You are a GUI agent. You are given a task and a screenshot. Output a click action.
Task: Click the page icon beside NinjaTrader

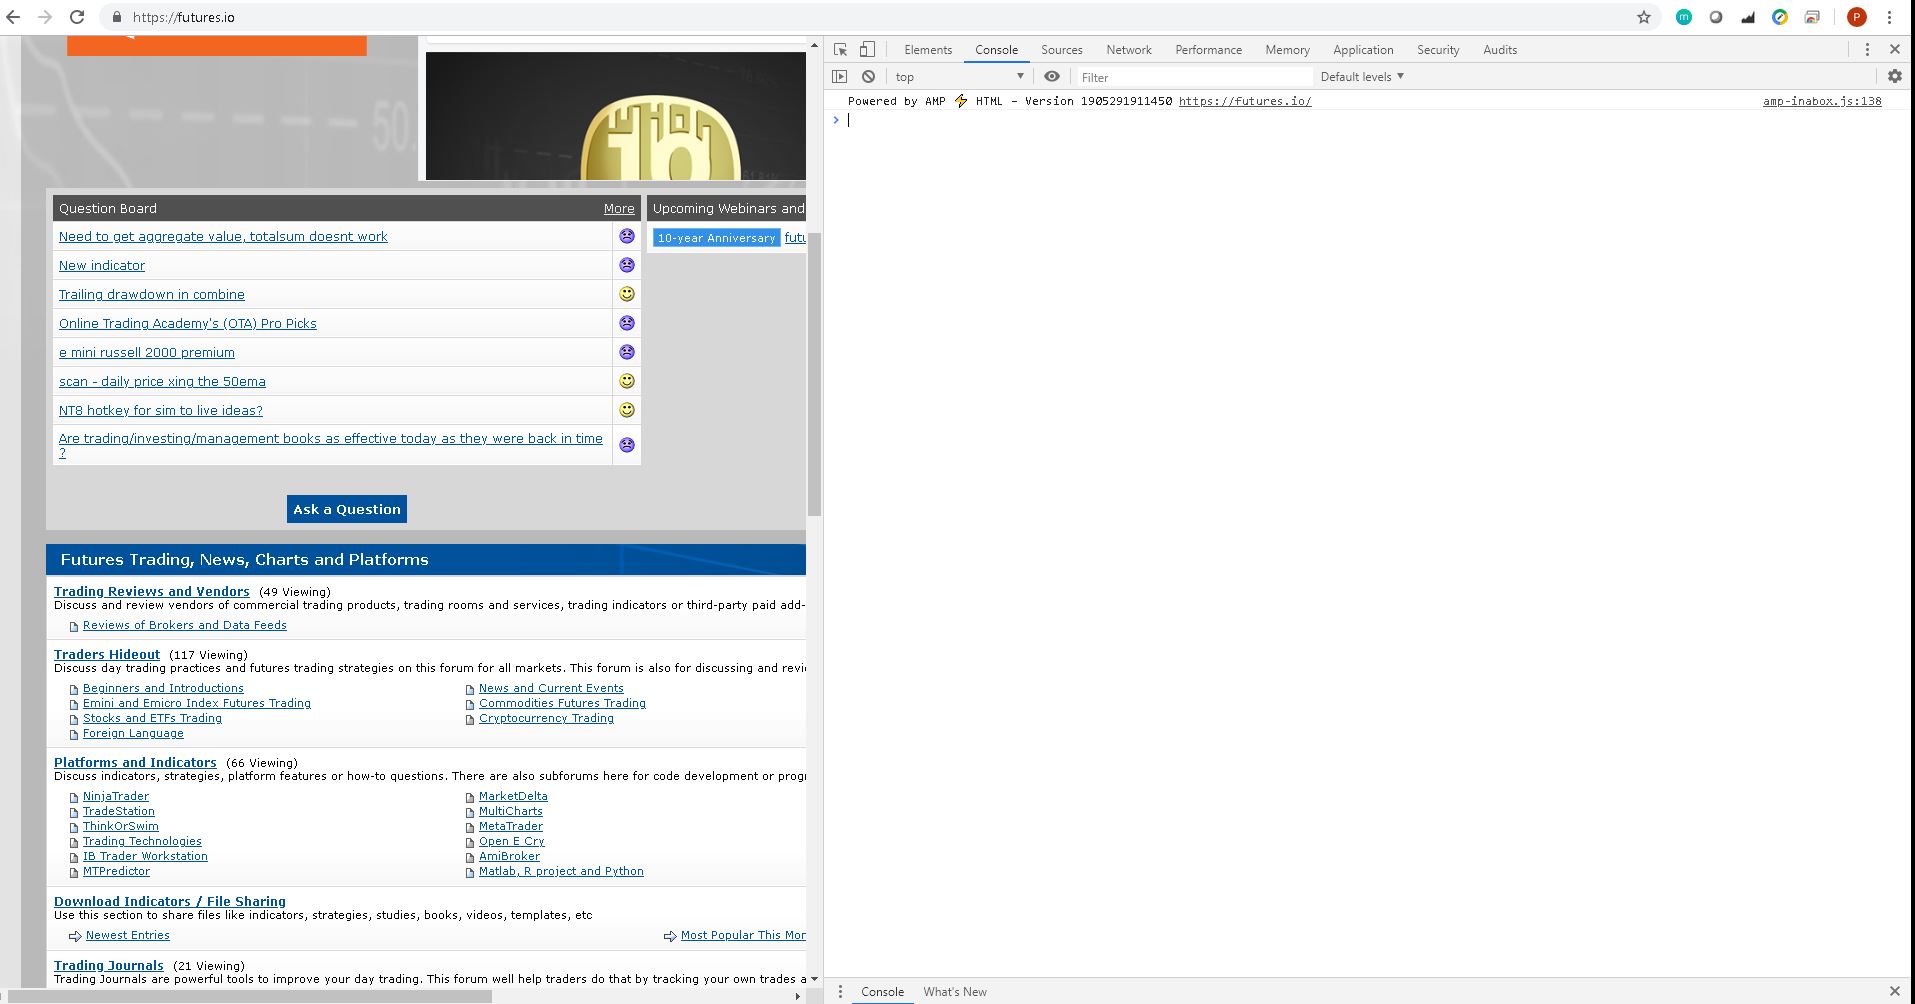click(x=74, y=798)
